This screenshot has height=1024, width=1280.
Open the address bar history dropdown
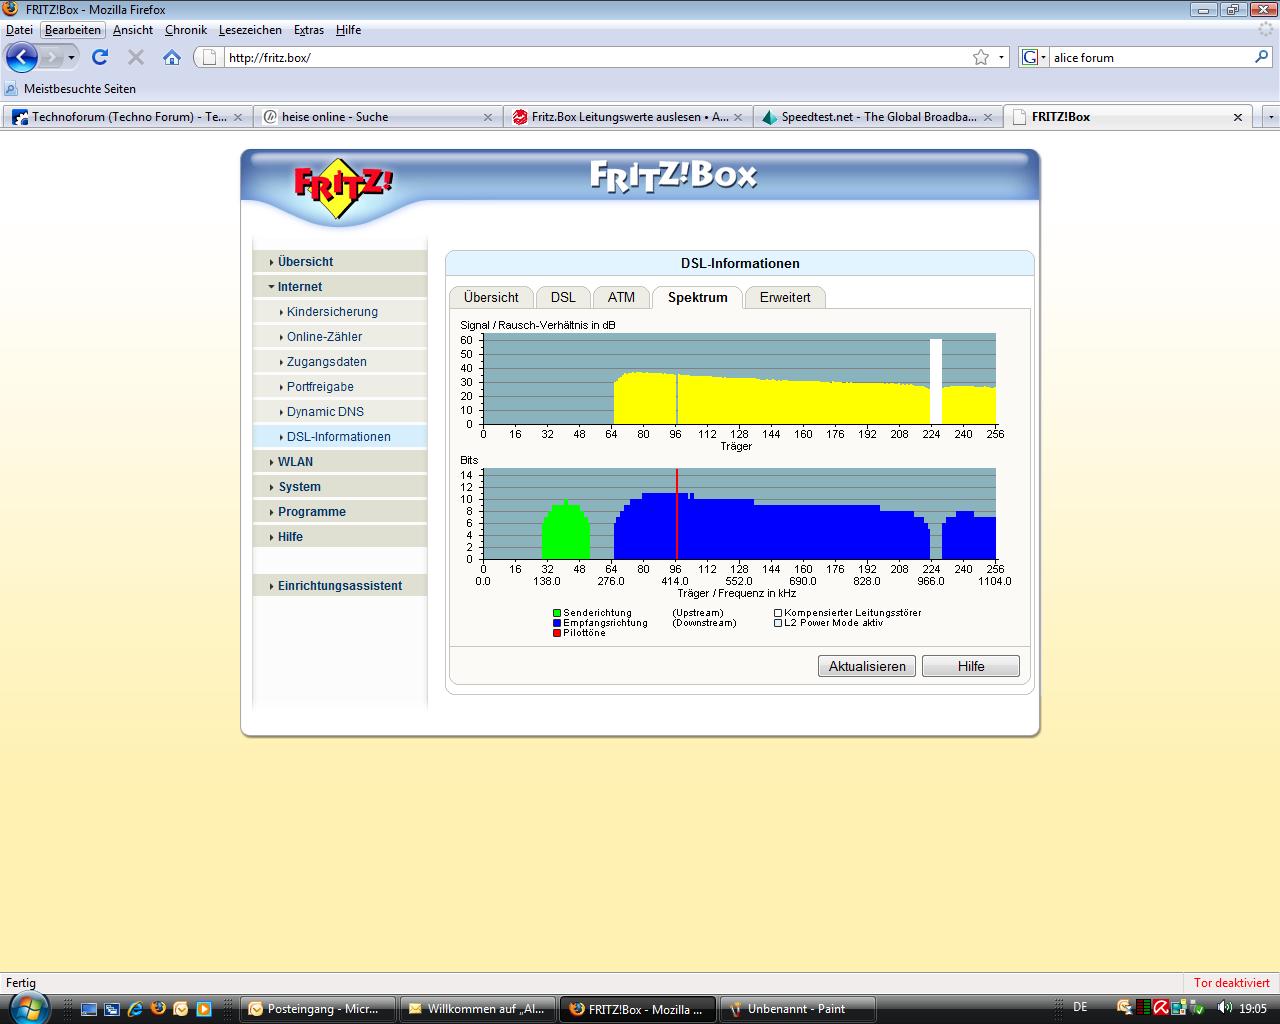pyautogui.click(x=1001, y=57)
